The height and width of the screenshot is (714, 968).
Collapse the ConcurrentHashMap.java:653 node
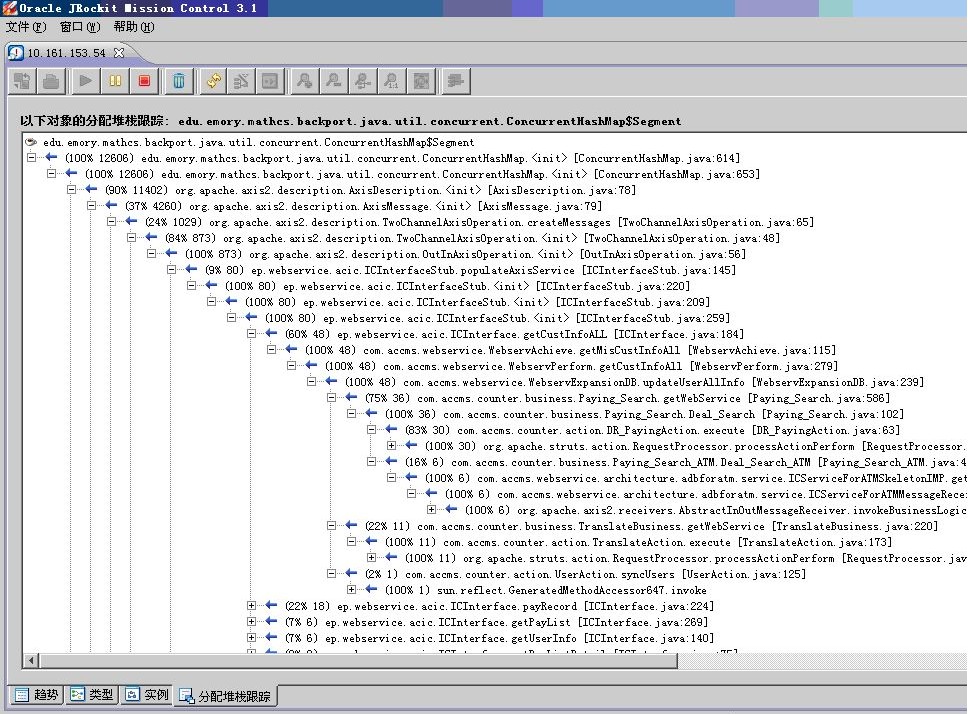tap(51, 174)
